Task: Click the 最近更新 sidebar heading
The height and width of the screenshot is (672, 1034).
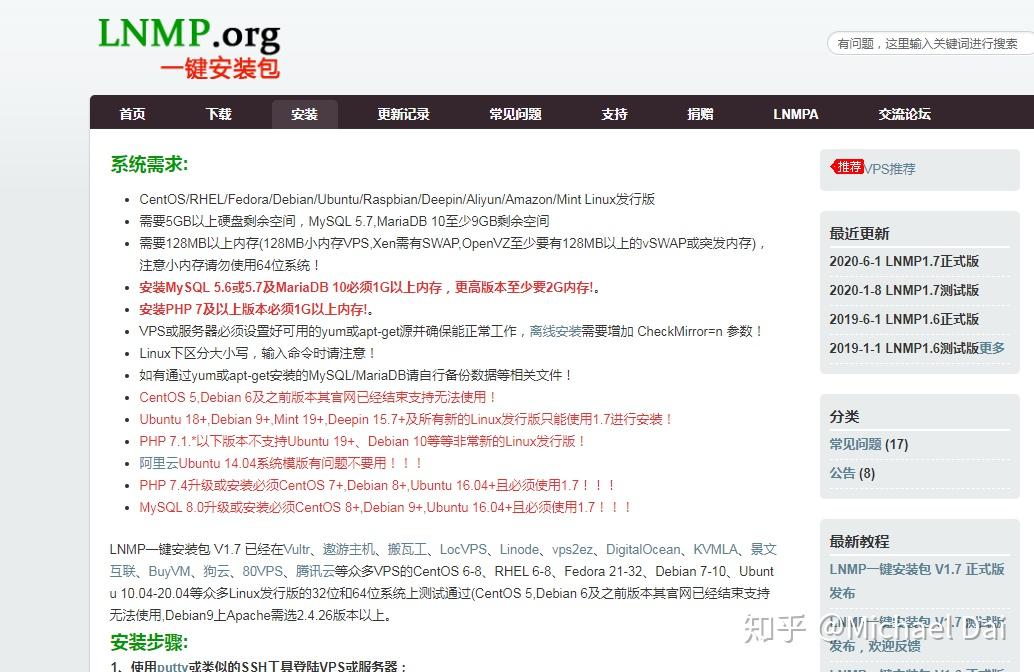Action: [x=859, y=233]
